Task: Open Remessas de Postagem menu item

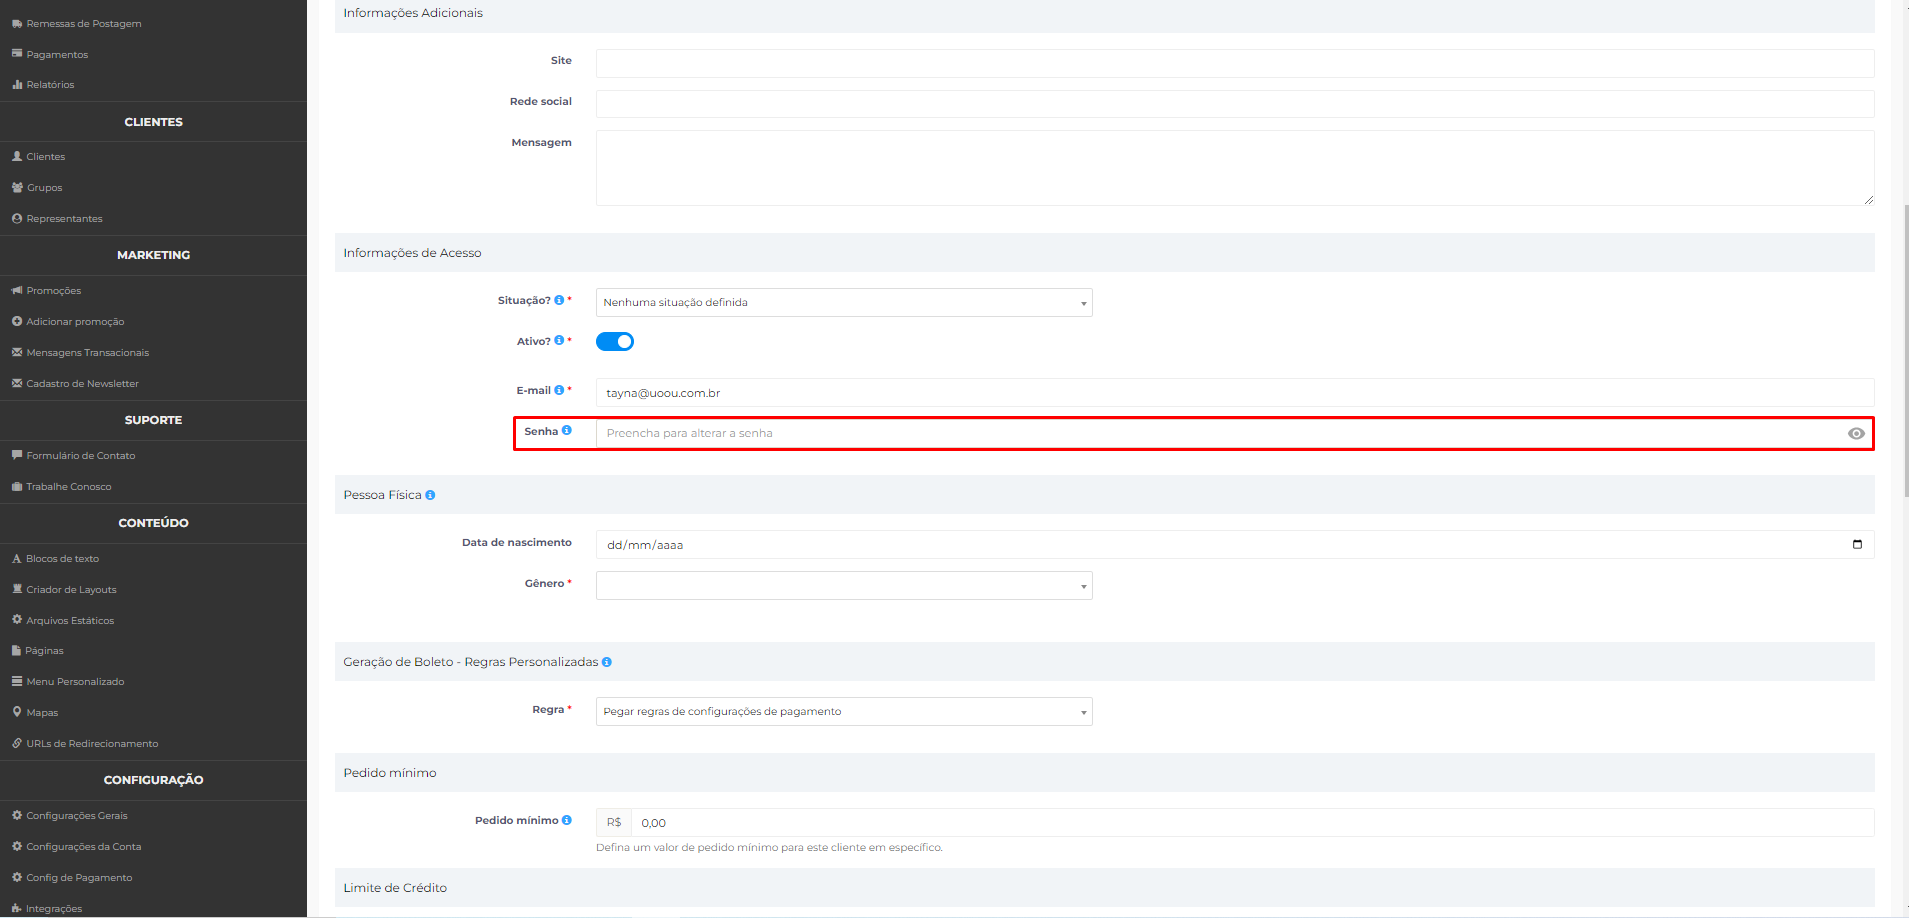Action: point(84,23)
